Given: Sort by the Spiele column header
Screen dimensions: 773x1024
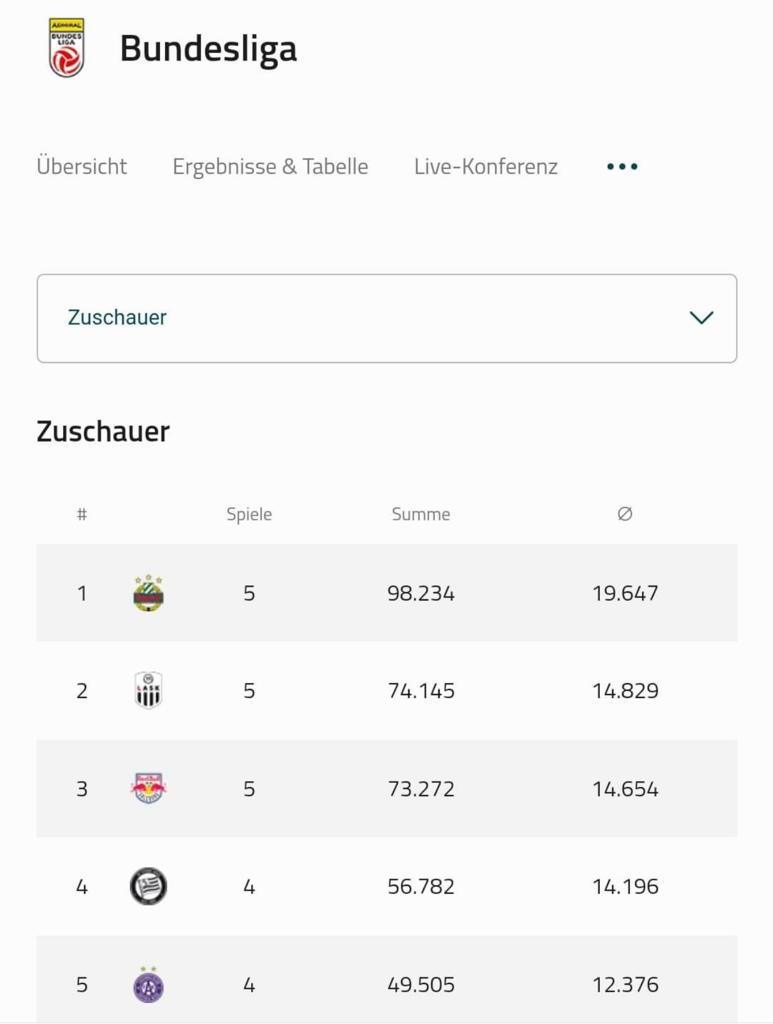Looking at the screenshot, I should pyautogui.click(x=249, y=514).
